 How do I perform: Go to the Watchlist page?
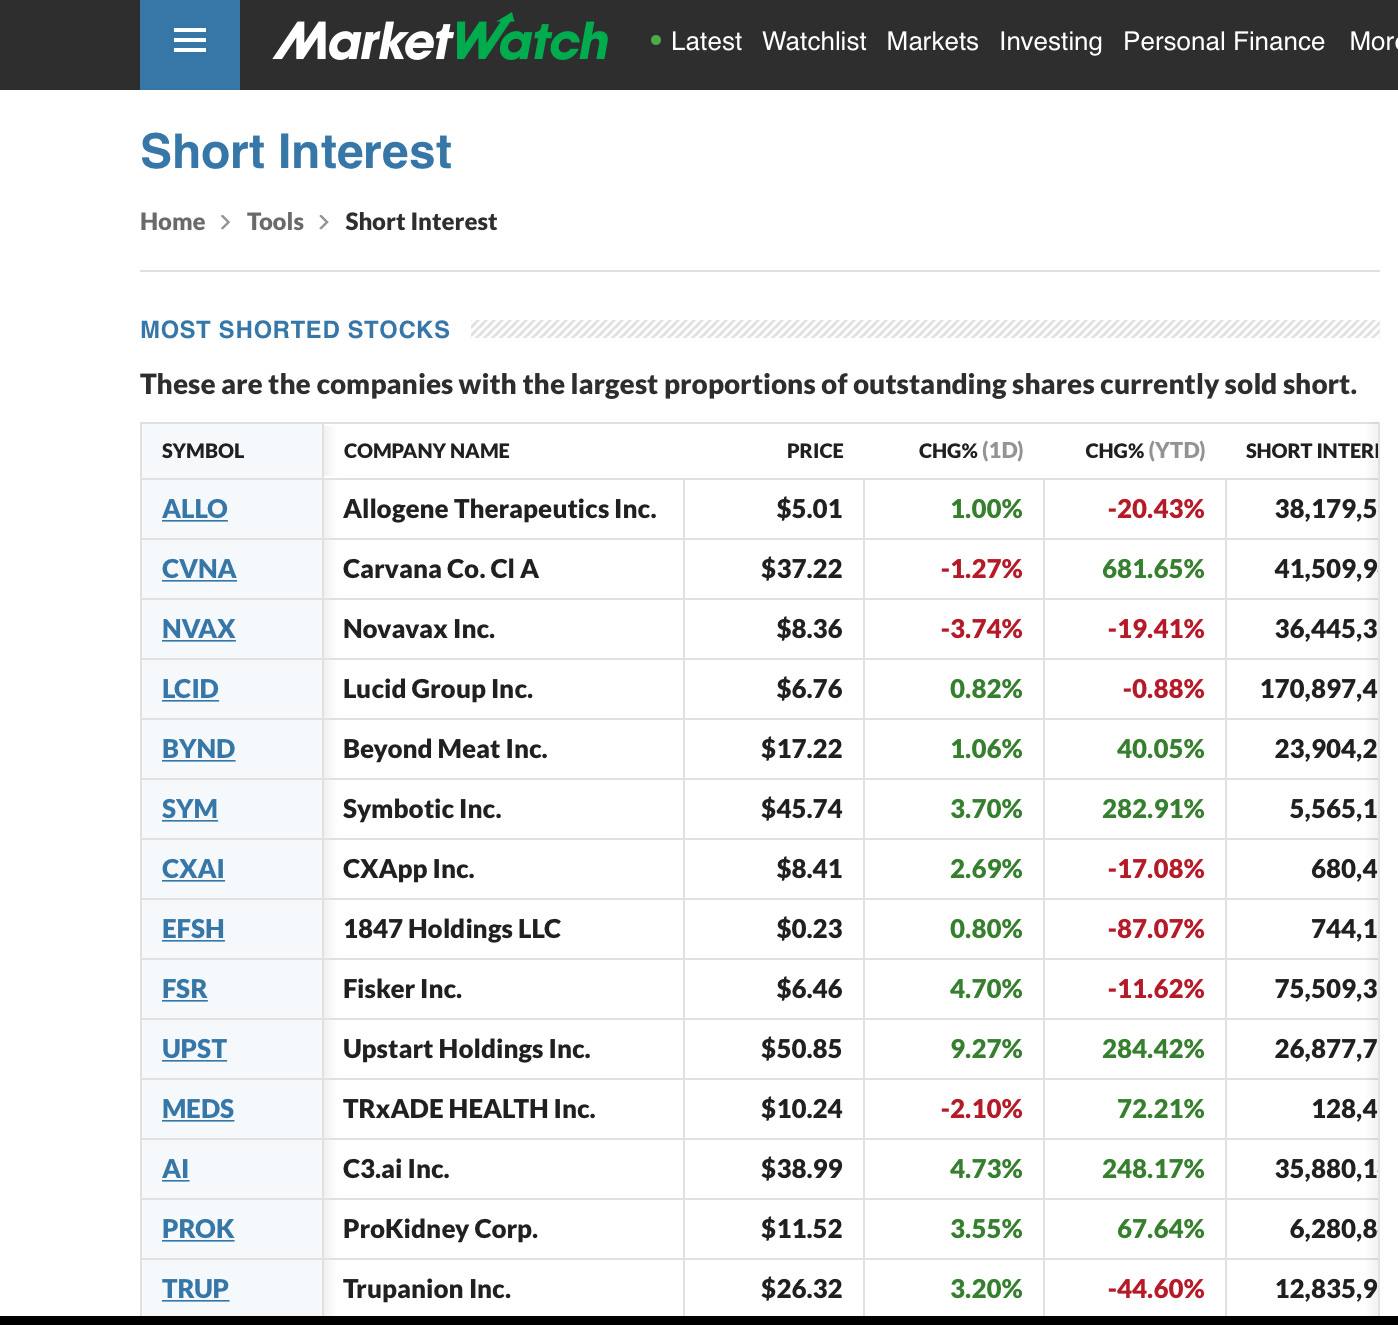click(813, 41)
